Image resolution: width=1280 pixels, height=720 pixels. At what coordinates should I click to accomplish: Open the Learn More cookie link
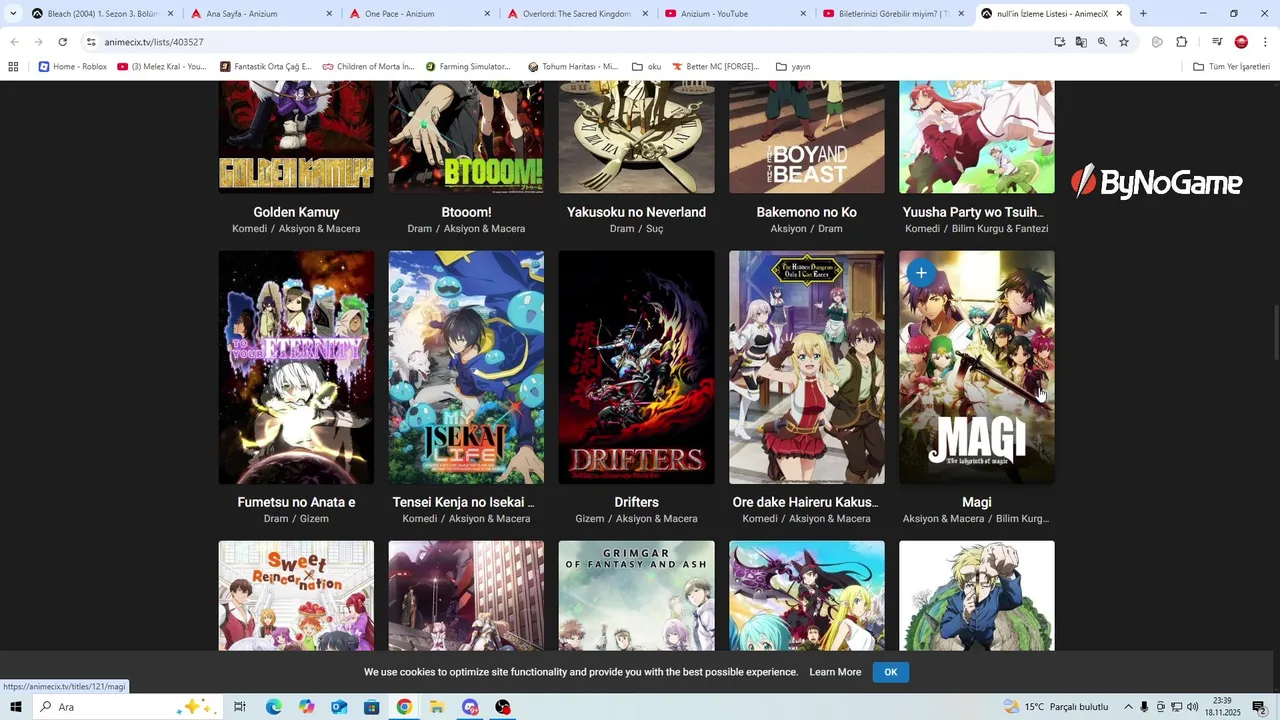click(835, 672)
